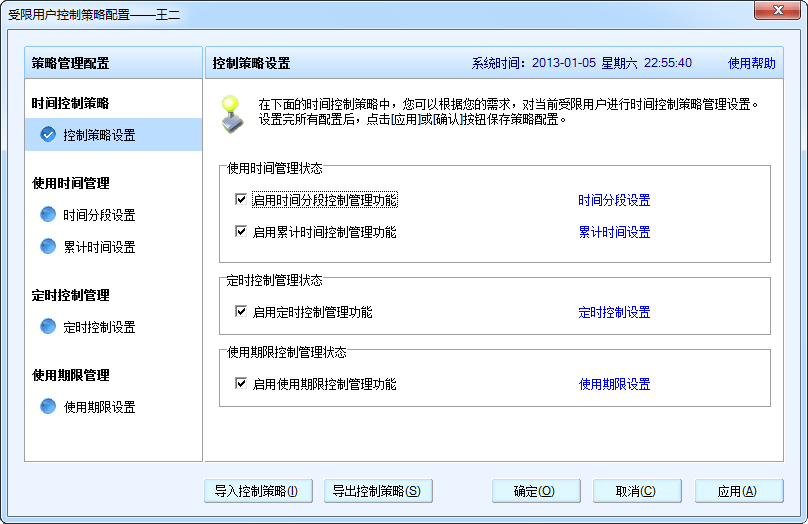Open the 使用帮助 help link
This screenshot has height=524, width=808.
[751, 63]
